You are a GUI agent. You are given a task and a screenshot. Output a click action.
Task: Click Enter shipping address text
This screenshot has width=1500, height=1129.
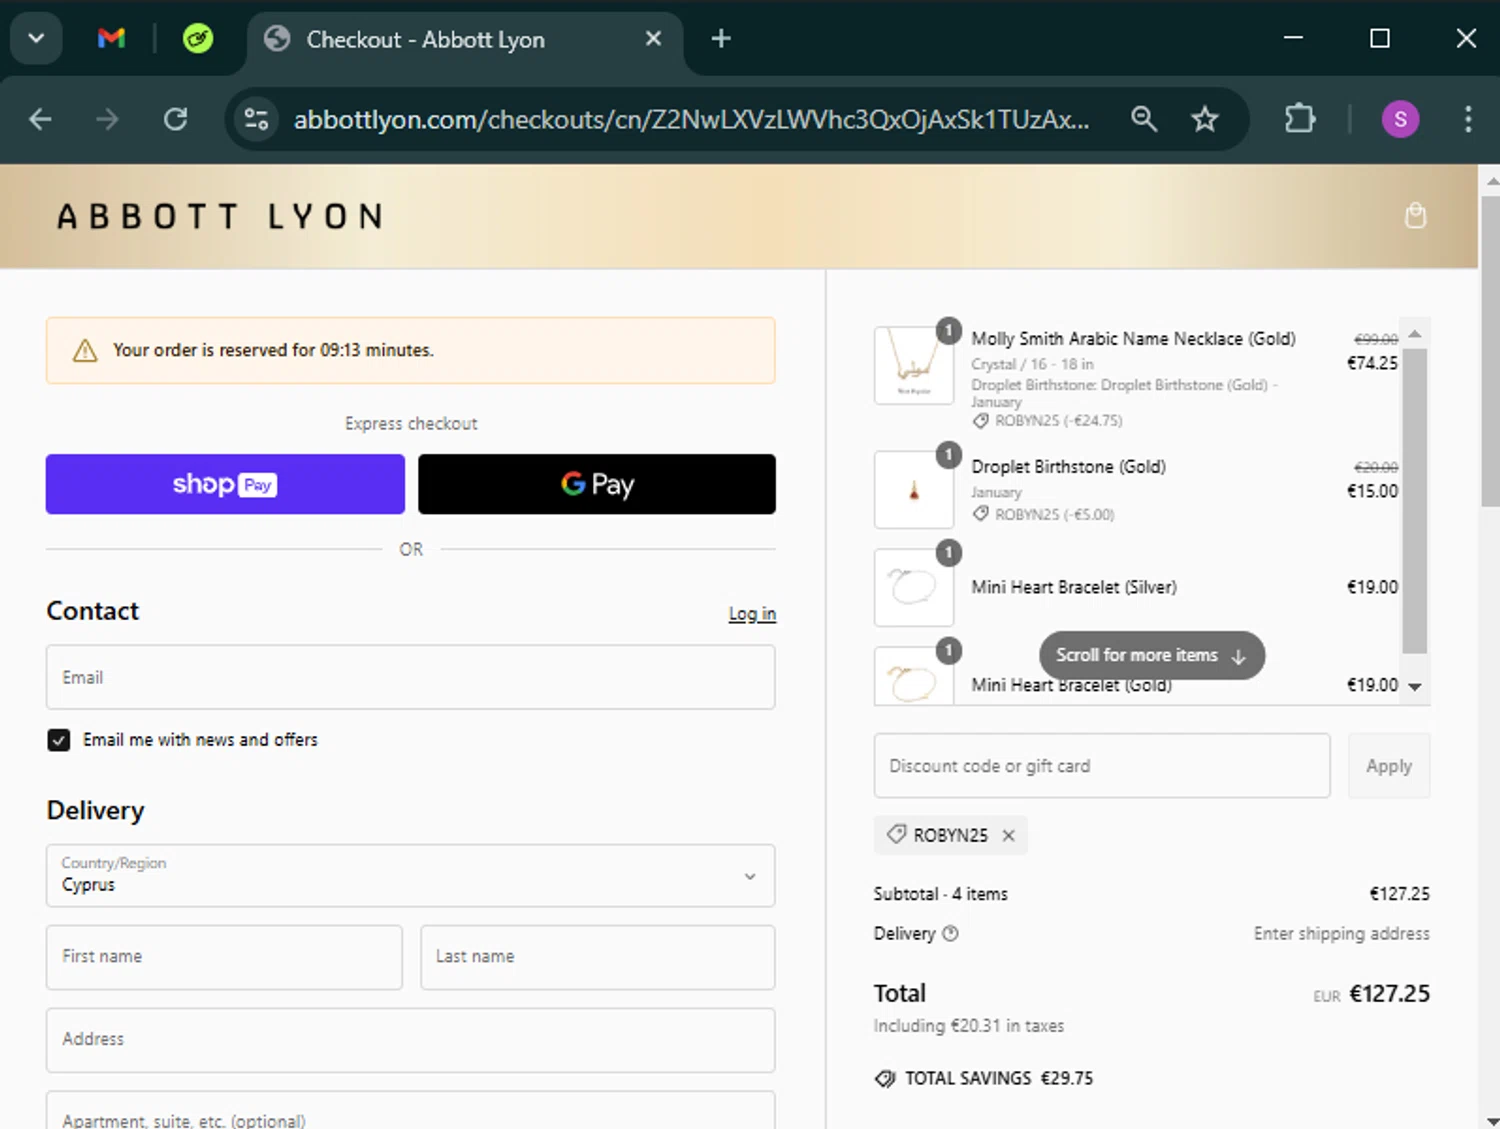(1341, 933)
